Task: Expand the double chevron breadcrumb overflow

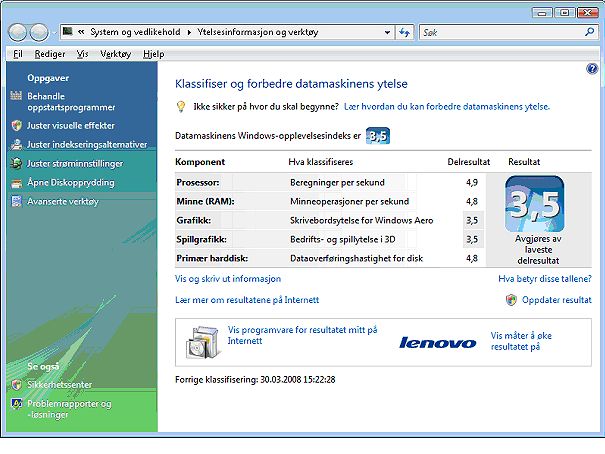Action: point(81,32)
